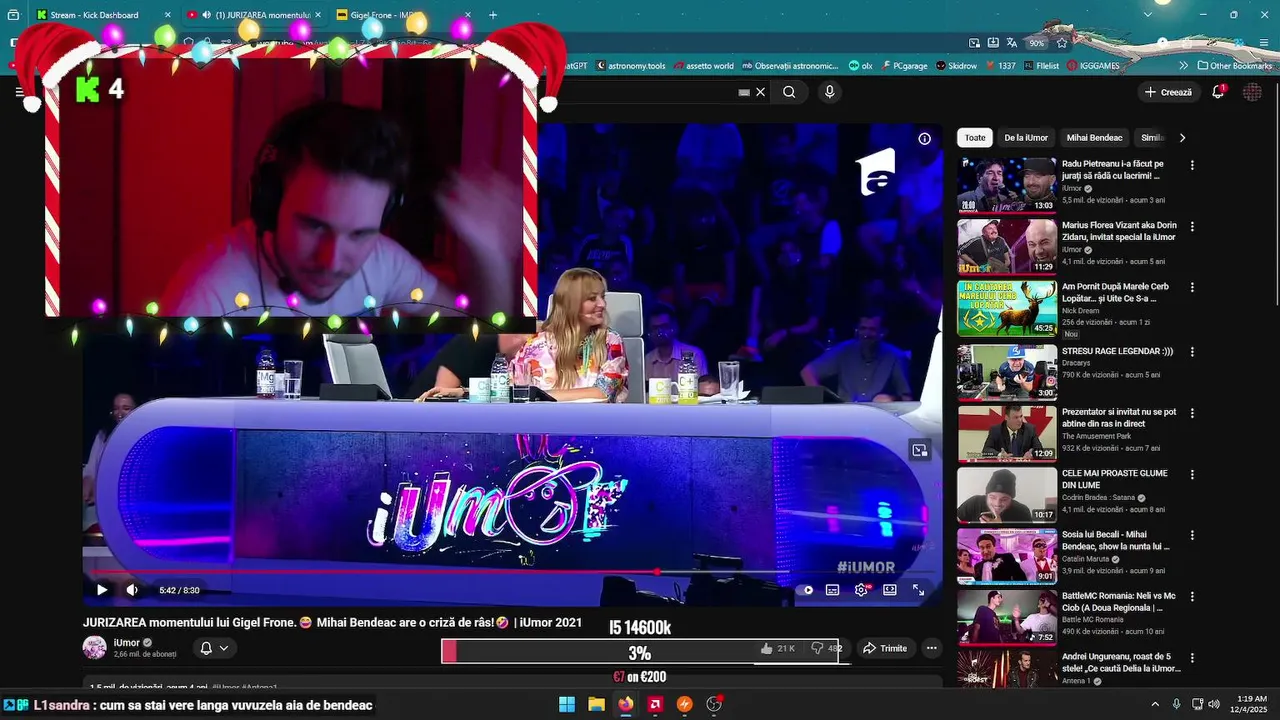Screen dimensions: 1280x720
Task: Click the iUmor channel name
Action: click(x=126, y=643)
